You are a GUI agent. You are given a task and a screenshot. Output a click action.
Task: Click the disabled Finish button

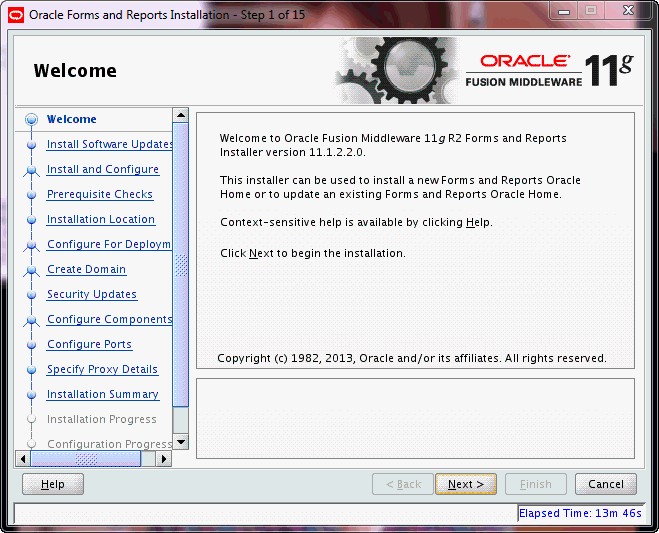point(536,484)
